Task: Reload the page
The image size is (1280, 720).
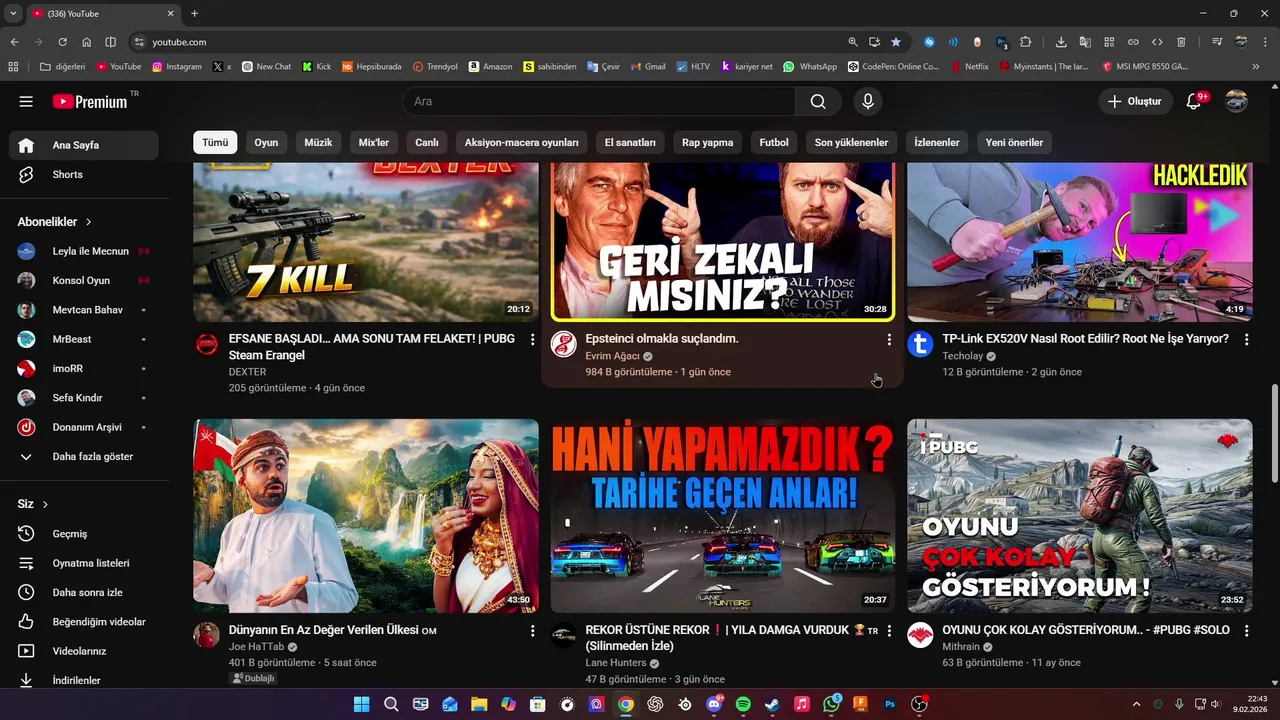Action: (62, 42)
